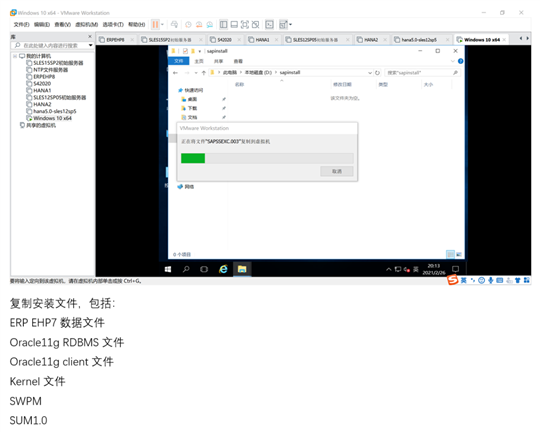540x432 pixels.
Task: Close the library panel
Action: click(x=90, y=37)
